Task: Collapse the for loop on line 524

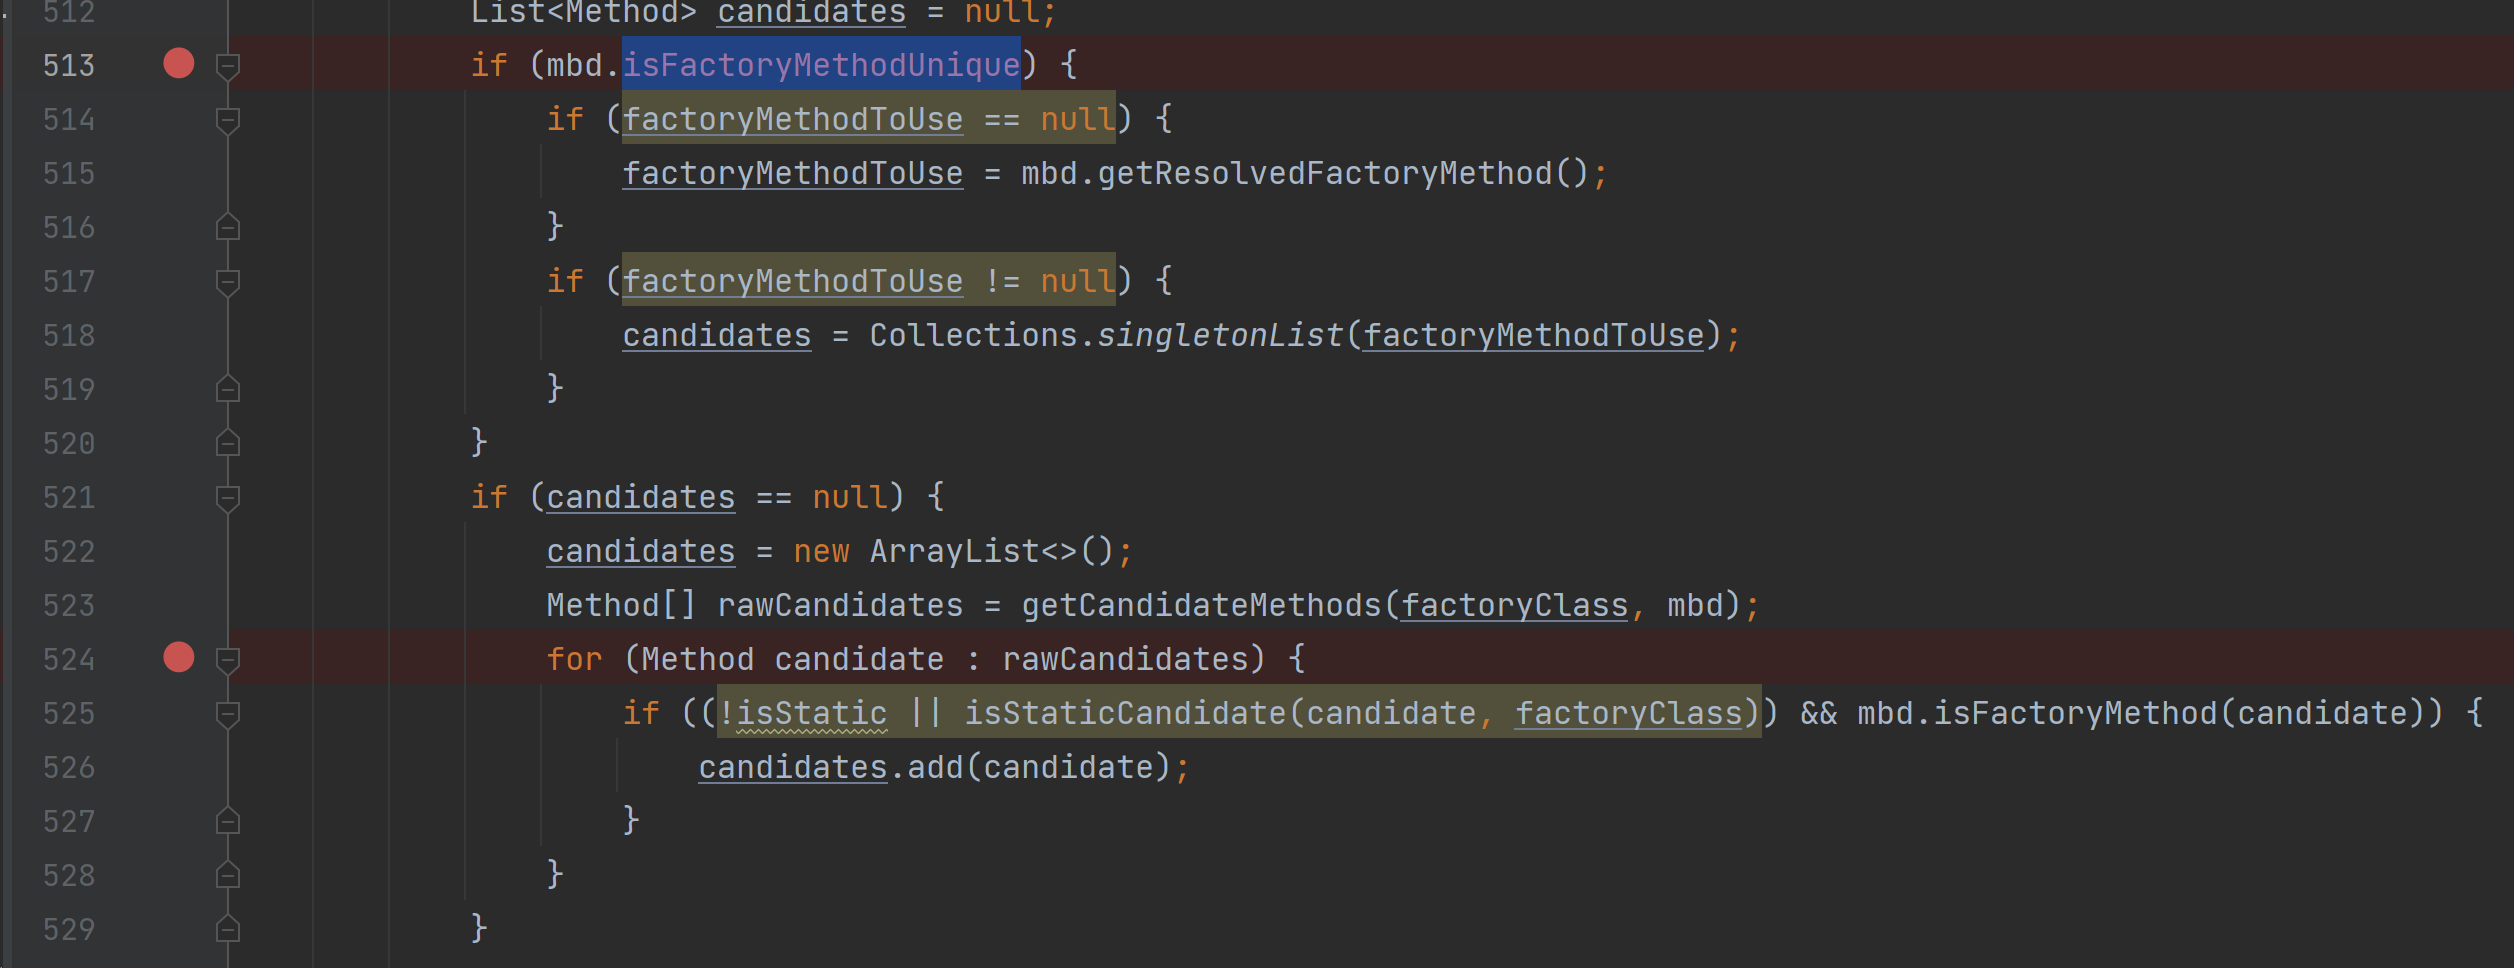Action: point(228,660)
